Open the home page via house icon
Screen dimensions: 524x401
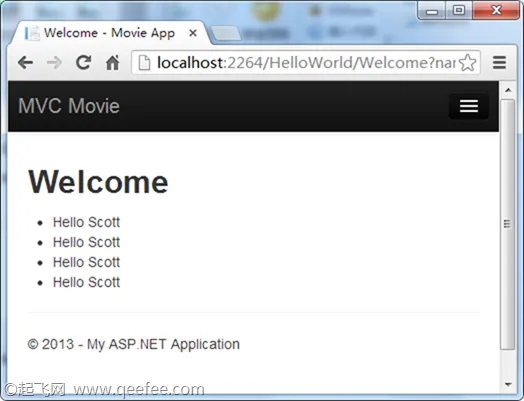click(113, 62)
